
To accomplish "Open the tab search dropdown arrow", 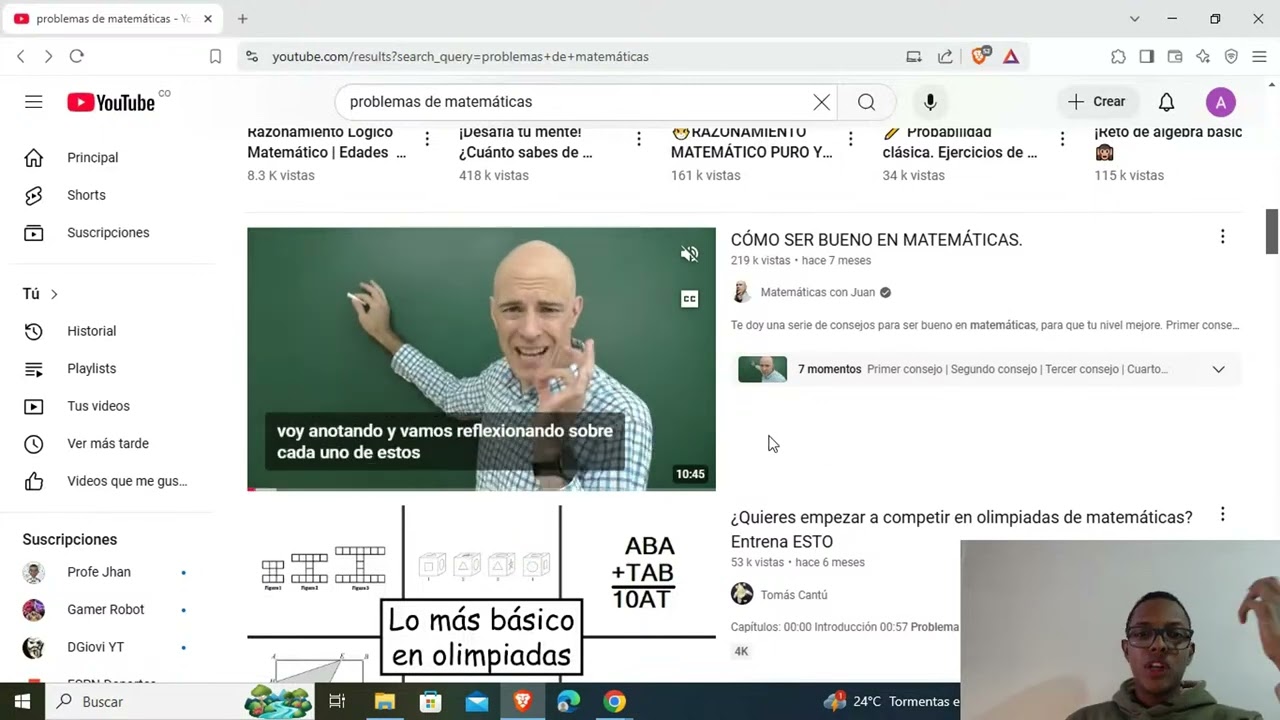I will click(x=1134, y=19).
